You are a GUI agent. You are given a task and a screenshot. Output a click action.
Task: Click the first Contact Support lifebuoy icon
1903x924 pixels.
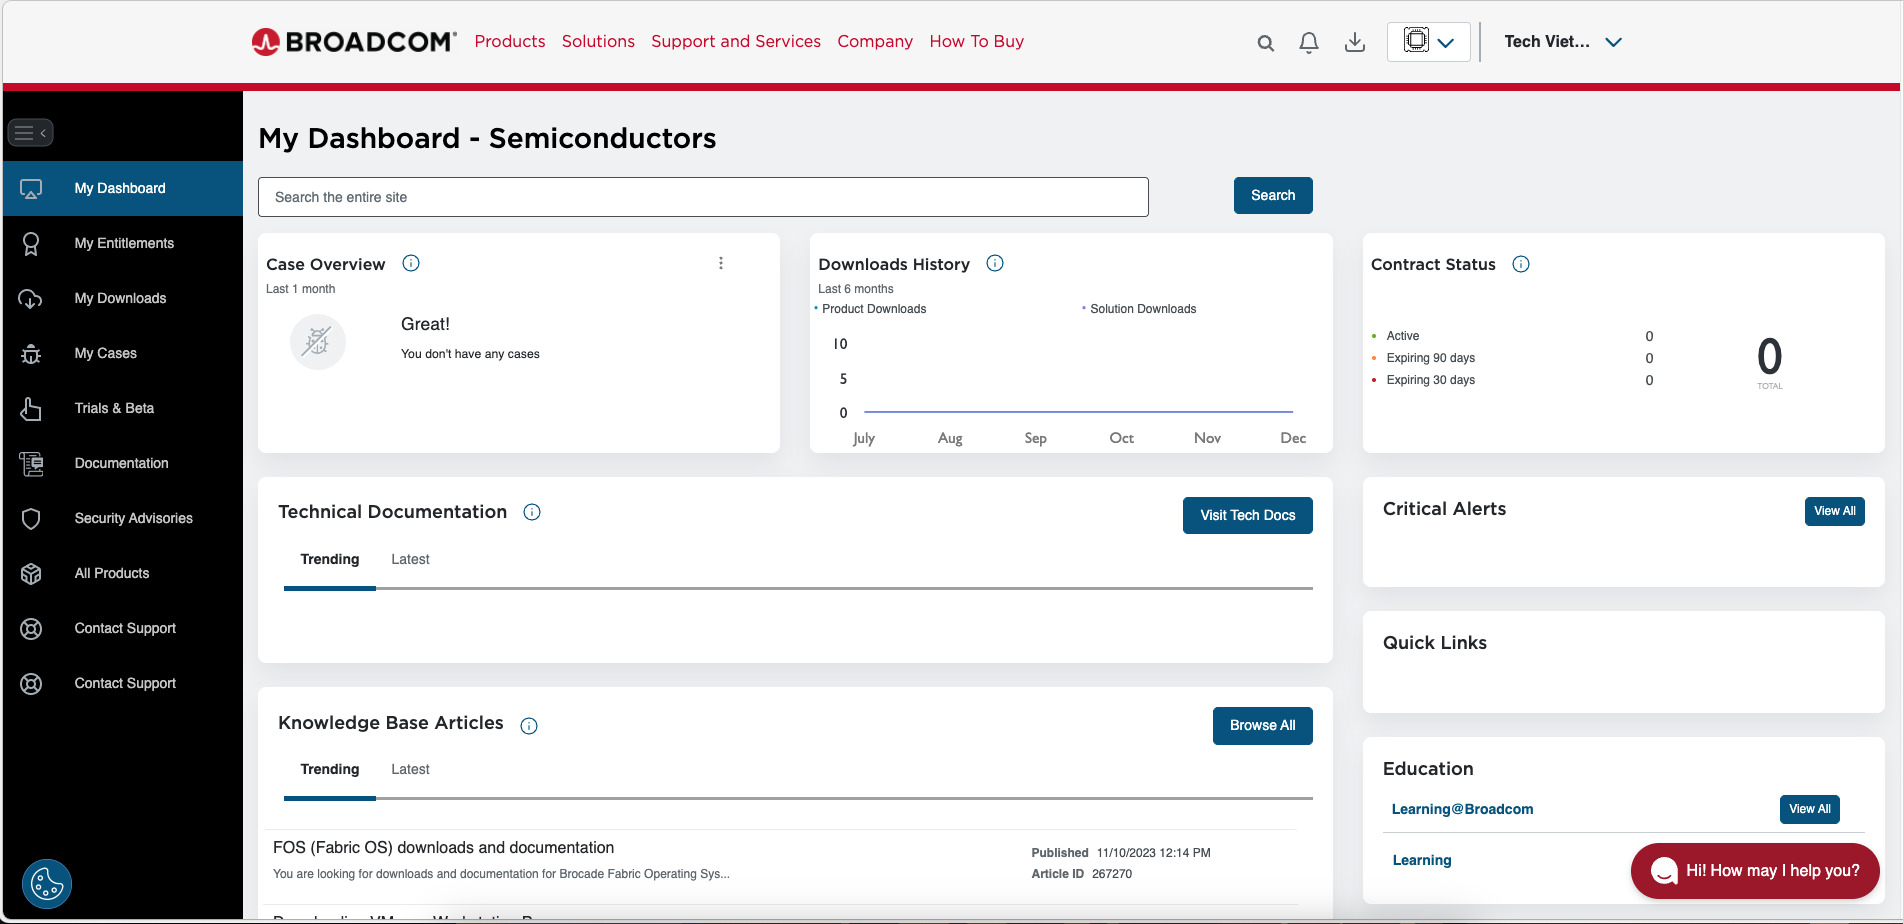[31, 629]
